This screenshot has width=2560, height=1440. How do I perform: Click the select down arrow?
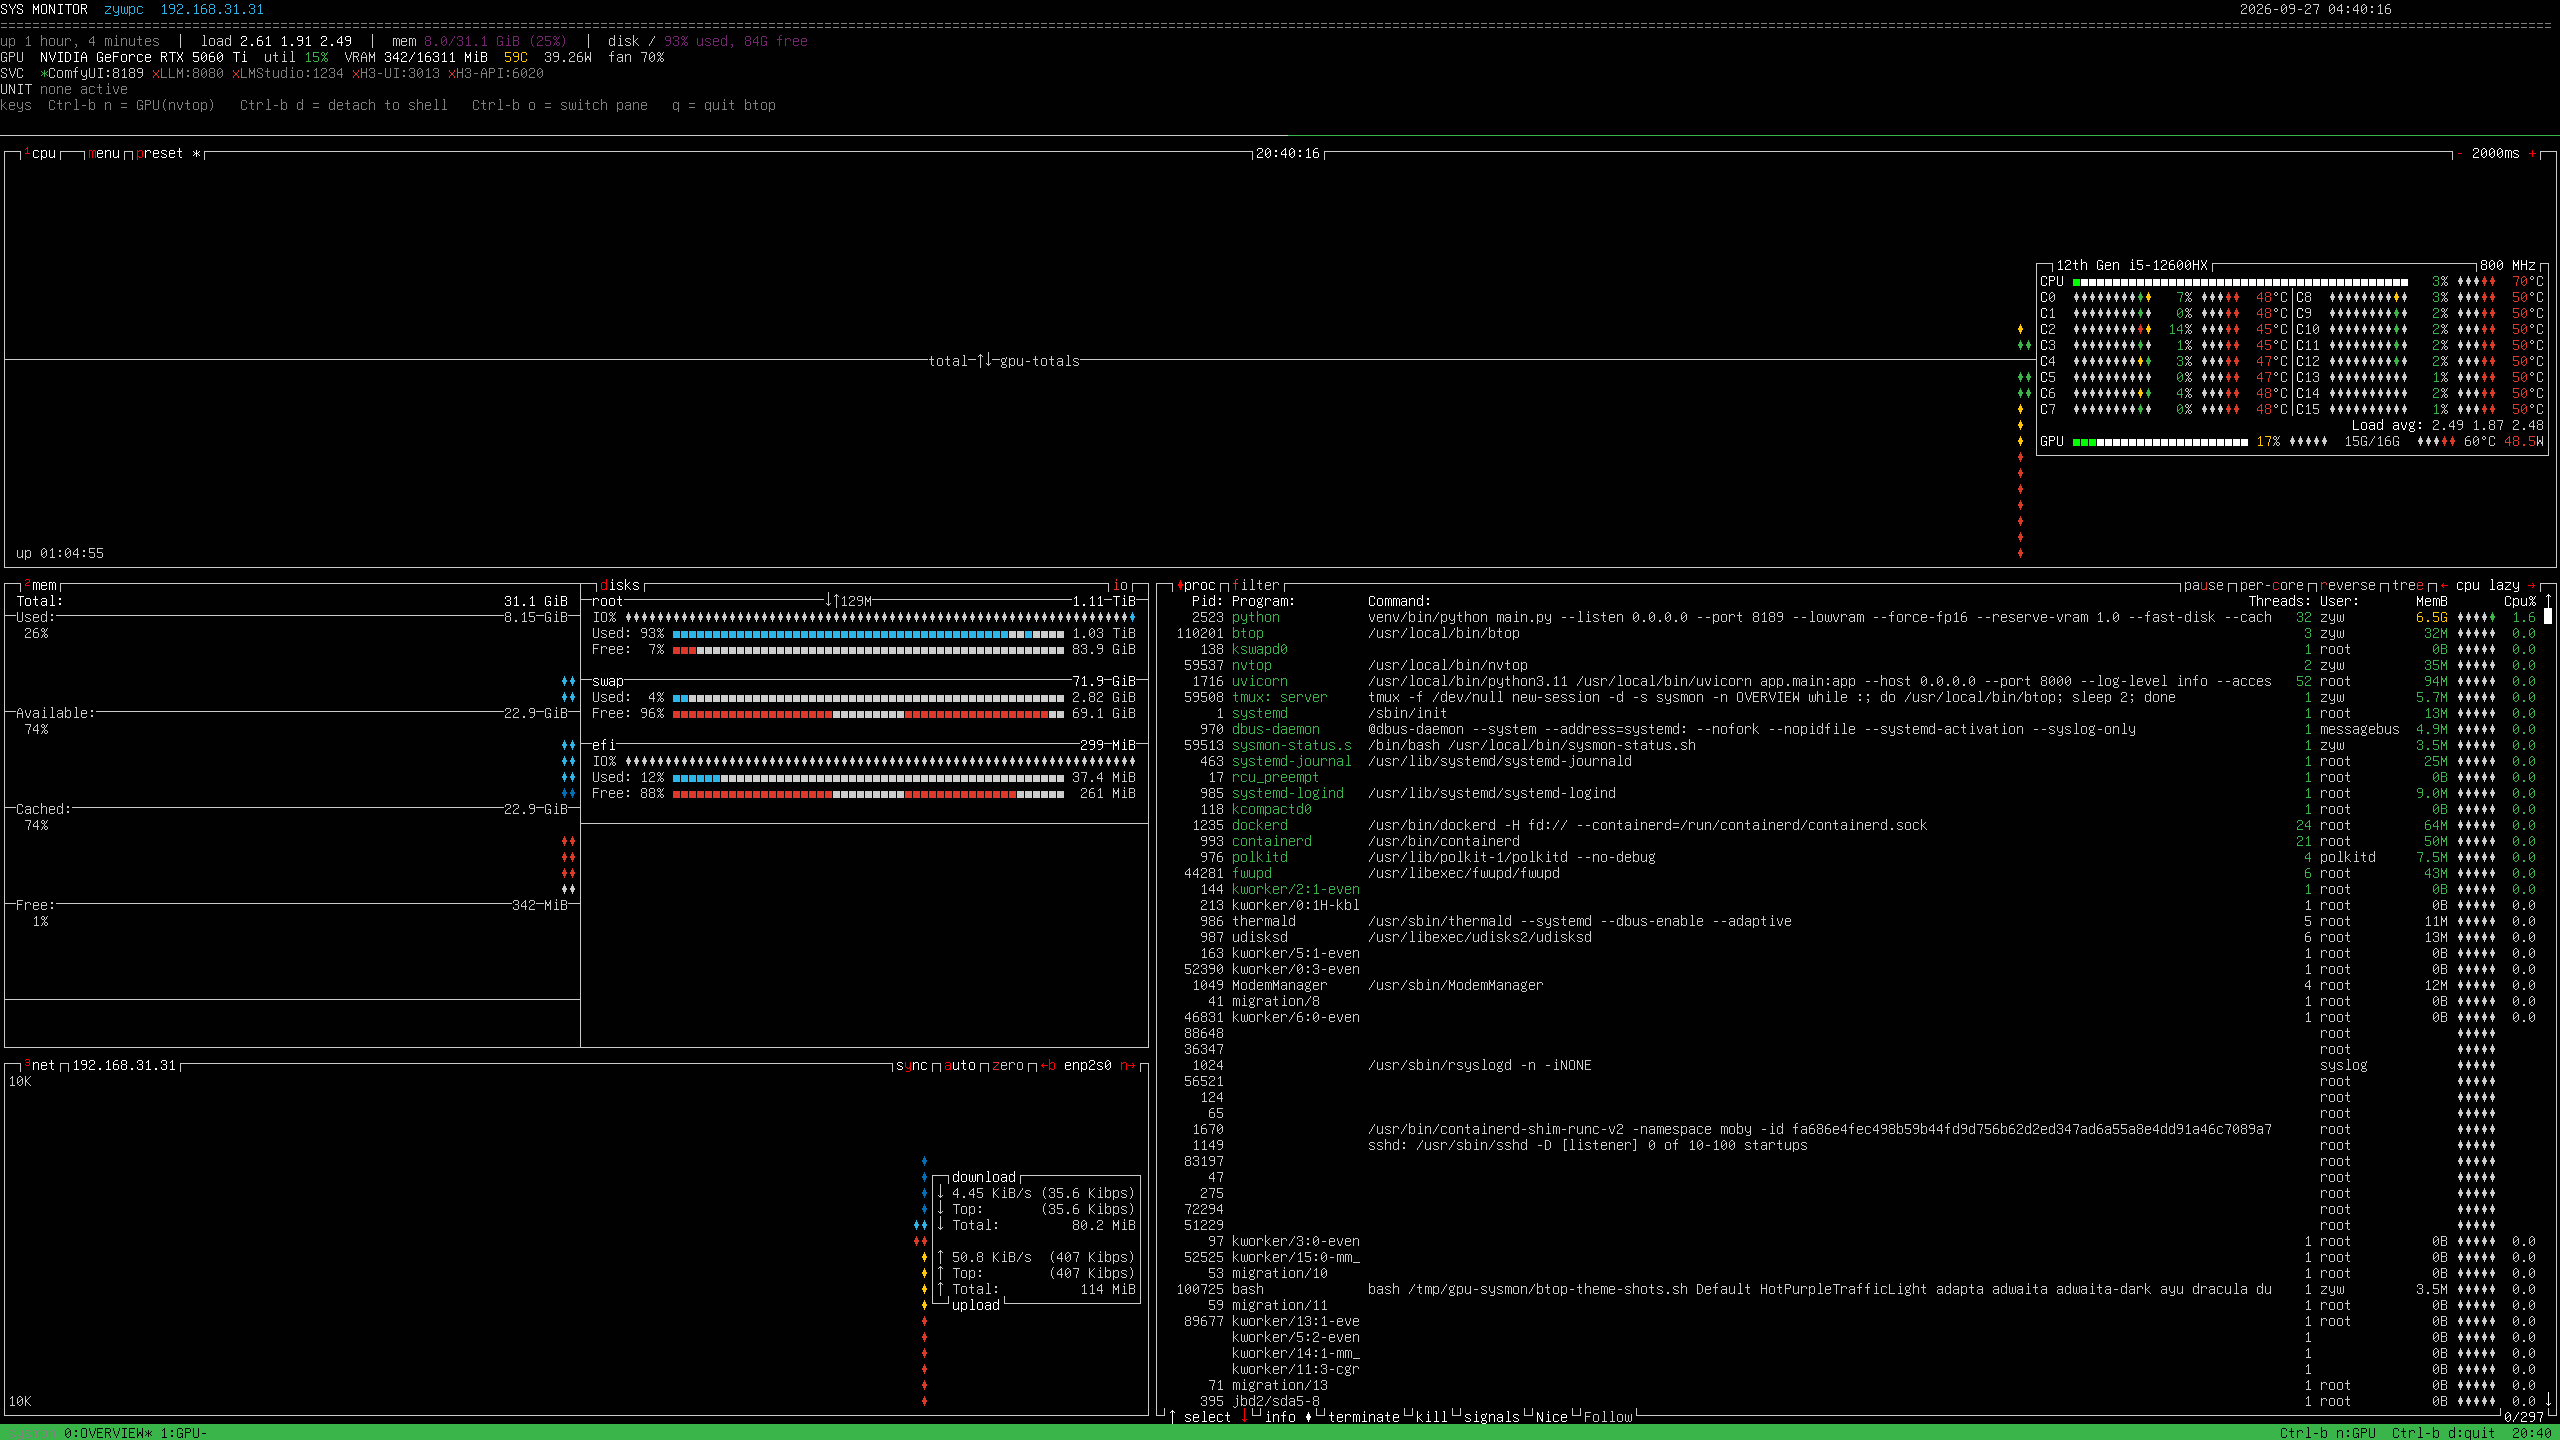(x=1244, y=1417)
